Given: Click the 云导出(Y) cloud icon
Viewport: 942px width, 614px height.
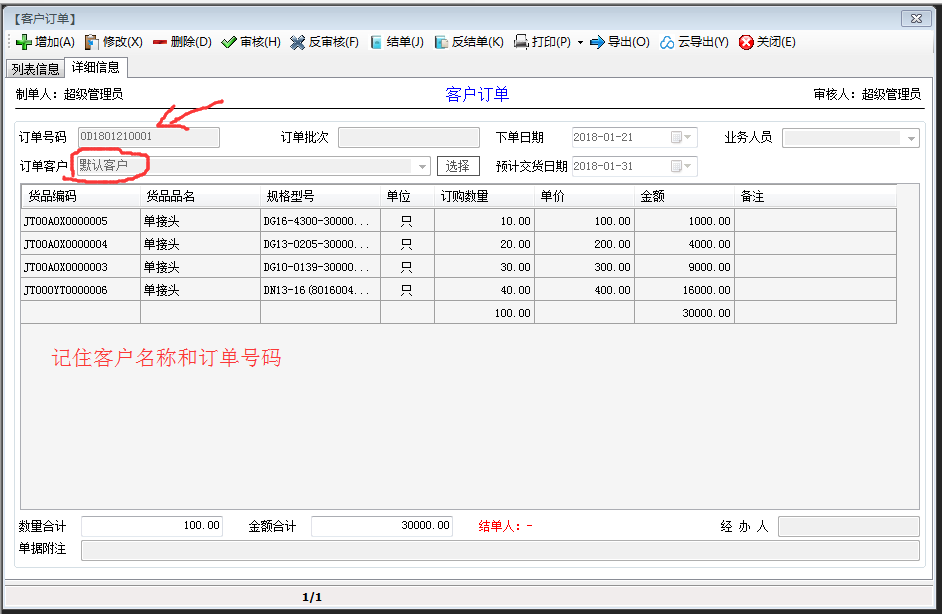Looking at the screenshot, I should (667, 42).
